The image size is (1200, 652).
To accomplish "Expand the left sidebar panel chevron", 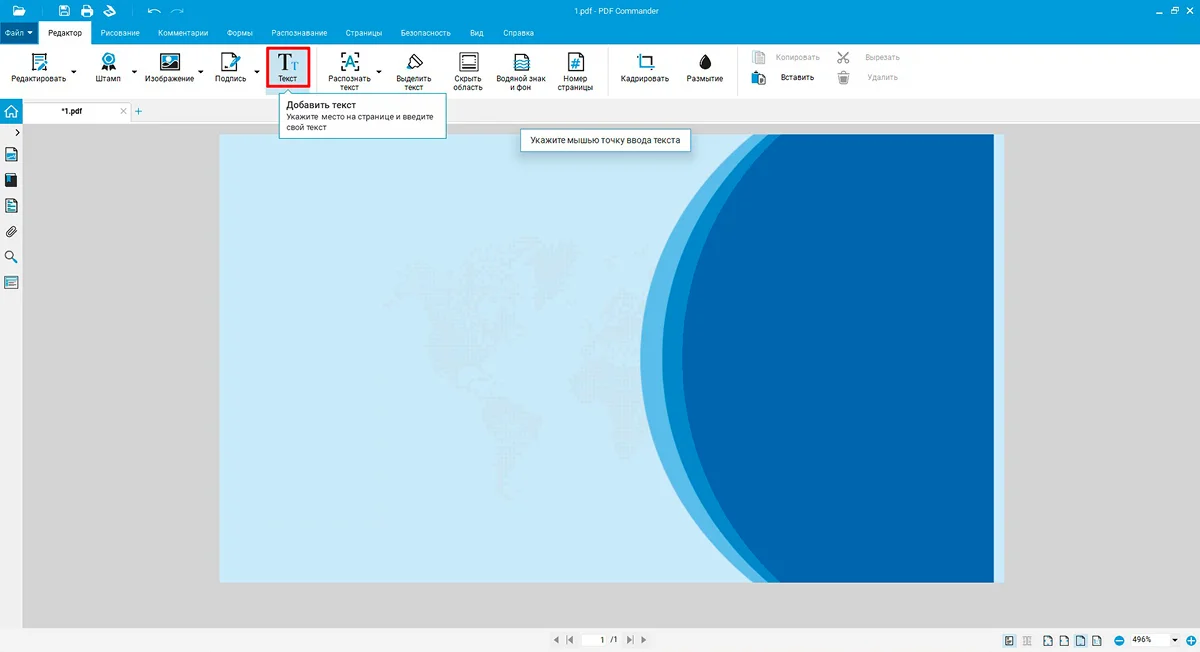I will 17,132.
